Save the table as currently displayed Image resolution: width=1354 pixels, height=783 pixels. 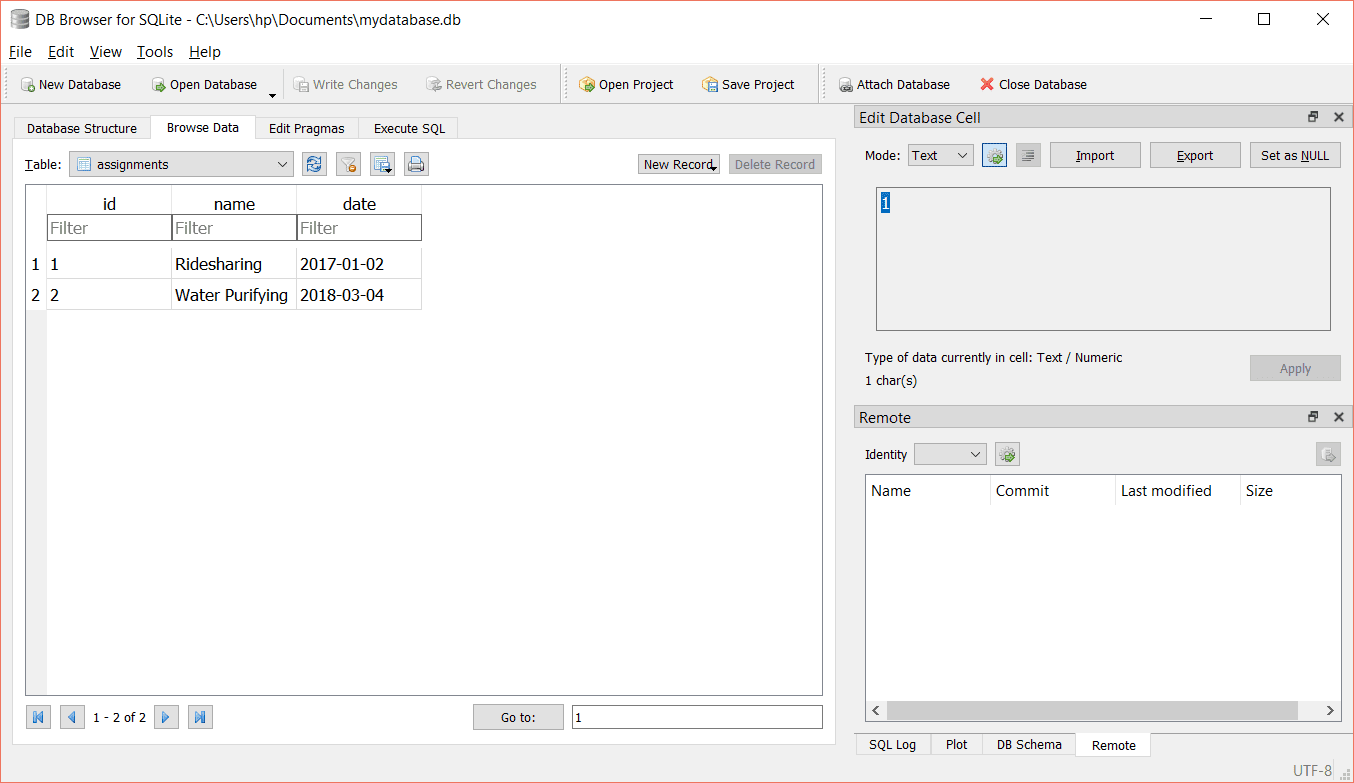coord(382,163)
